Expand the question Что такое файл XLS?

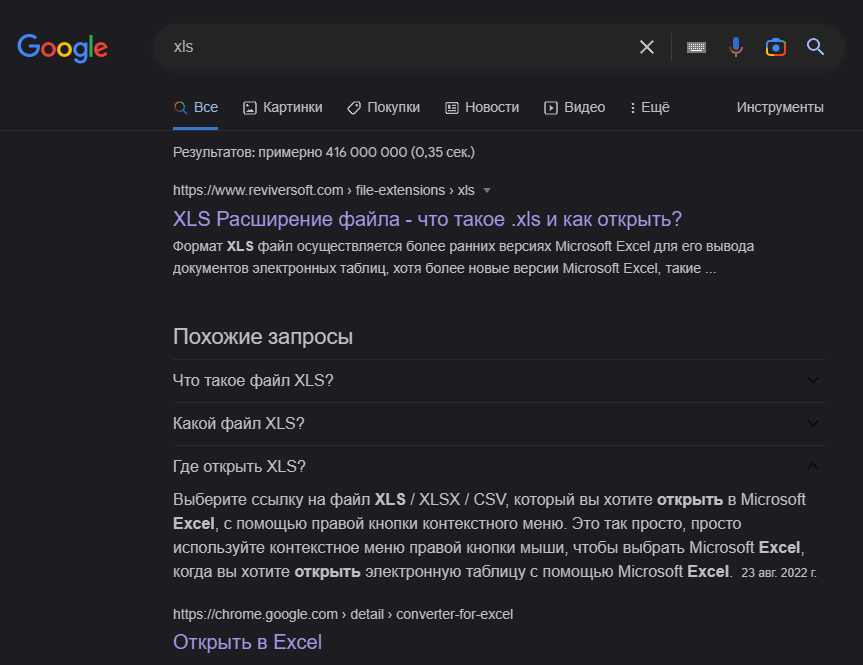pyautogui.click(x=499, y=380)
